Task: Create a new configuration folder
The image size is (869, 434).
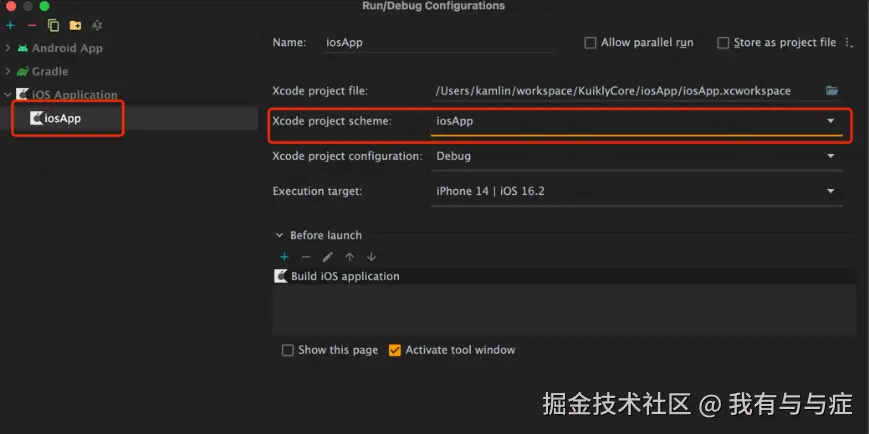Action: tap(75, 25)
